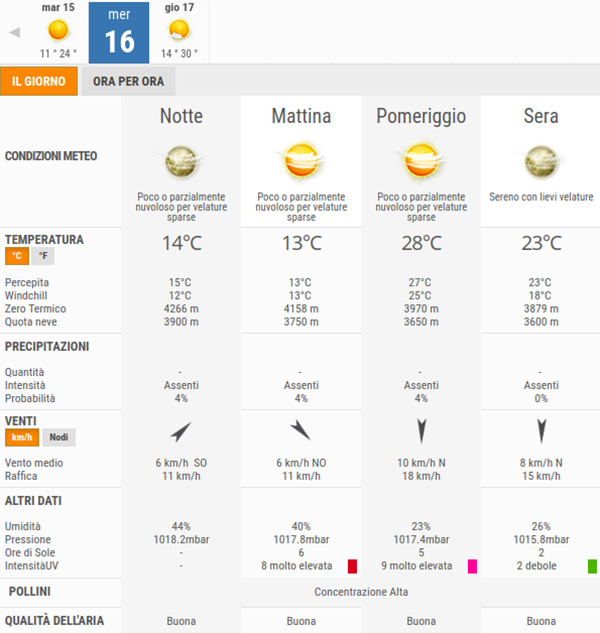Click the Sera moon weather icon
Viewport: 600px width, 633px height.
(541, 162)
